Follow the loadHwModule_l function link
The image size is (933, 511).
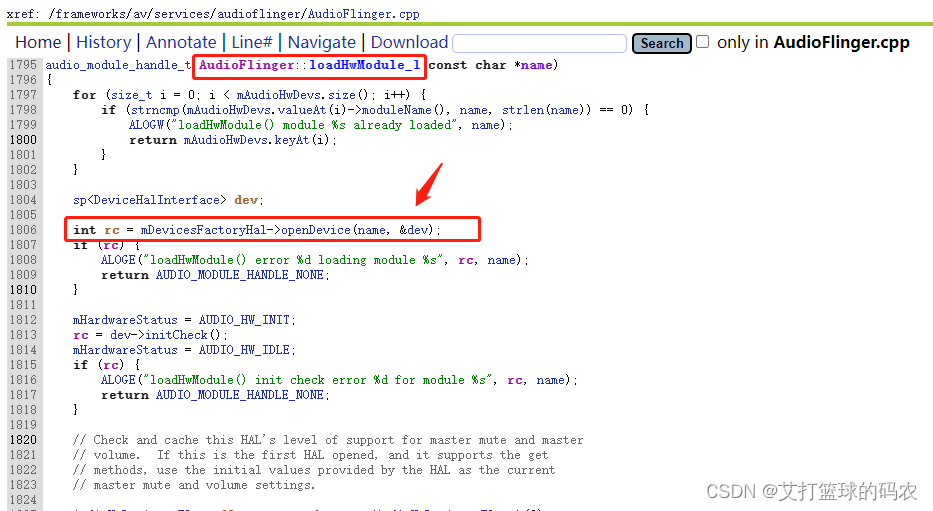coord(365,65)
